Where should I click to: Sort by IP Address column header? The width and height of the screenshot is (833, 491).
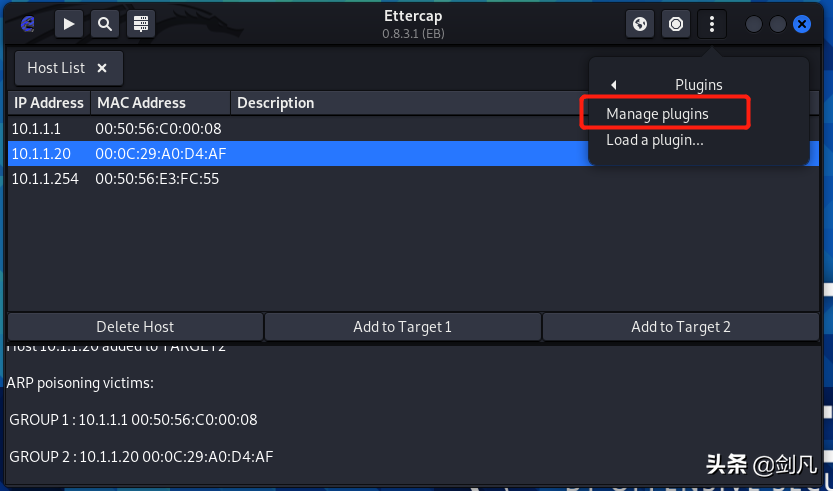(x=49, y=103)
